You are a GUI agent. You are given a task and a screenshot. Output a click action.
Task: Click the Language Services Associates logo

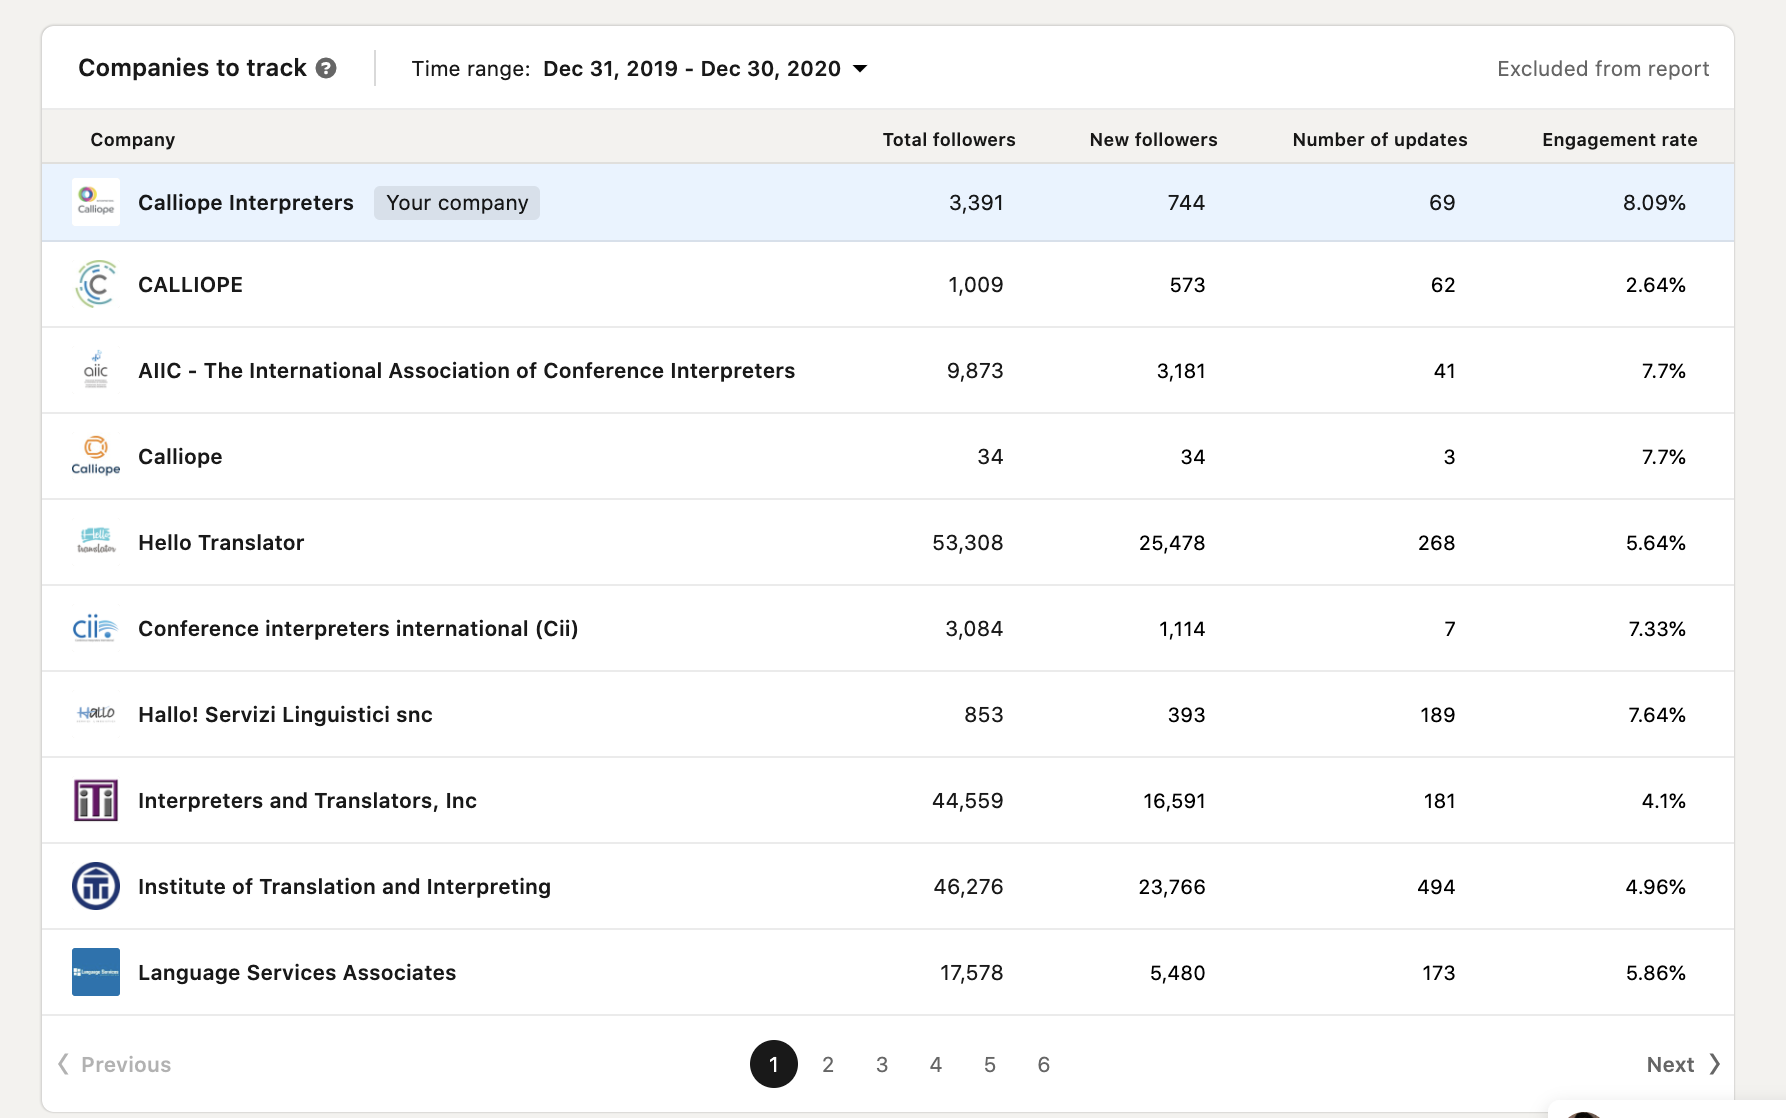click(x=96, y=972)
